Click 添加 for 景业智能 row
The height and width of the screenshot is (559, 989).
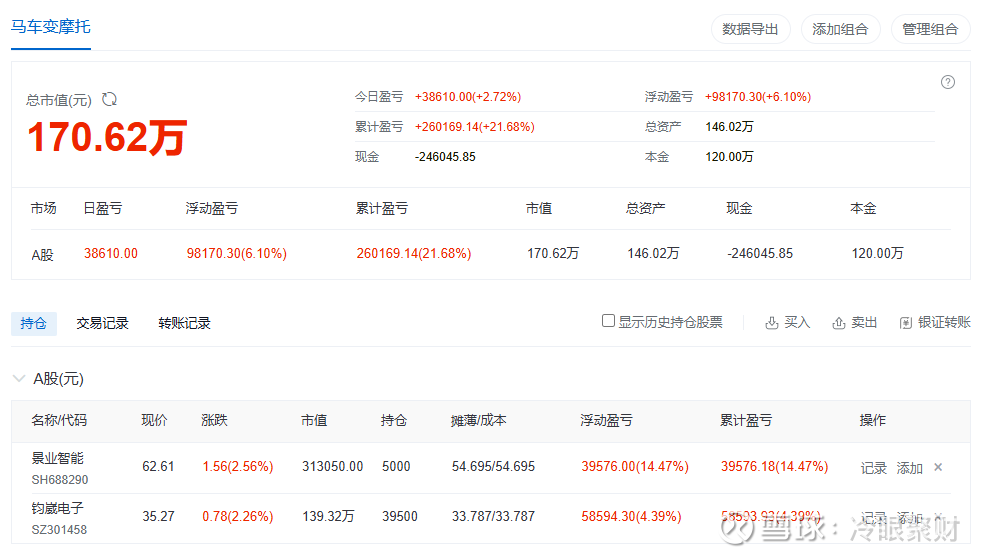(x=909, y=468)
